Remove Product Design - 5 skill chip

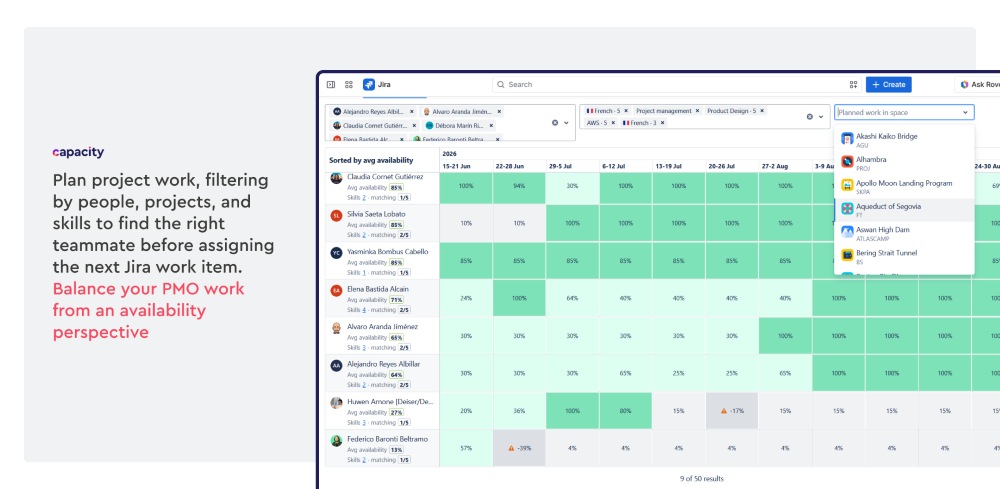[761, 111]
